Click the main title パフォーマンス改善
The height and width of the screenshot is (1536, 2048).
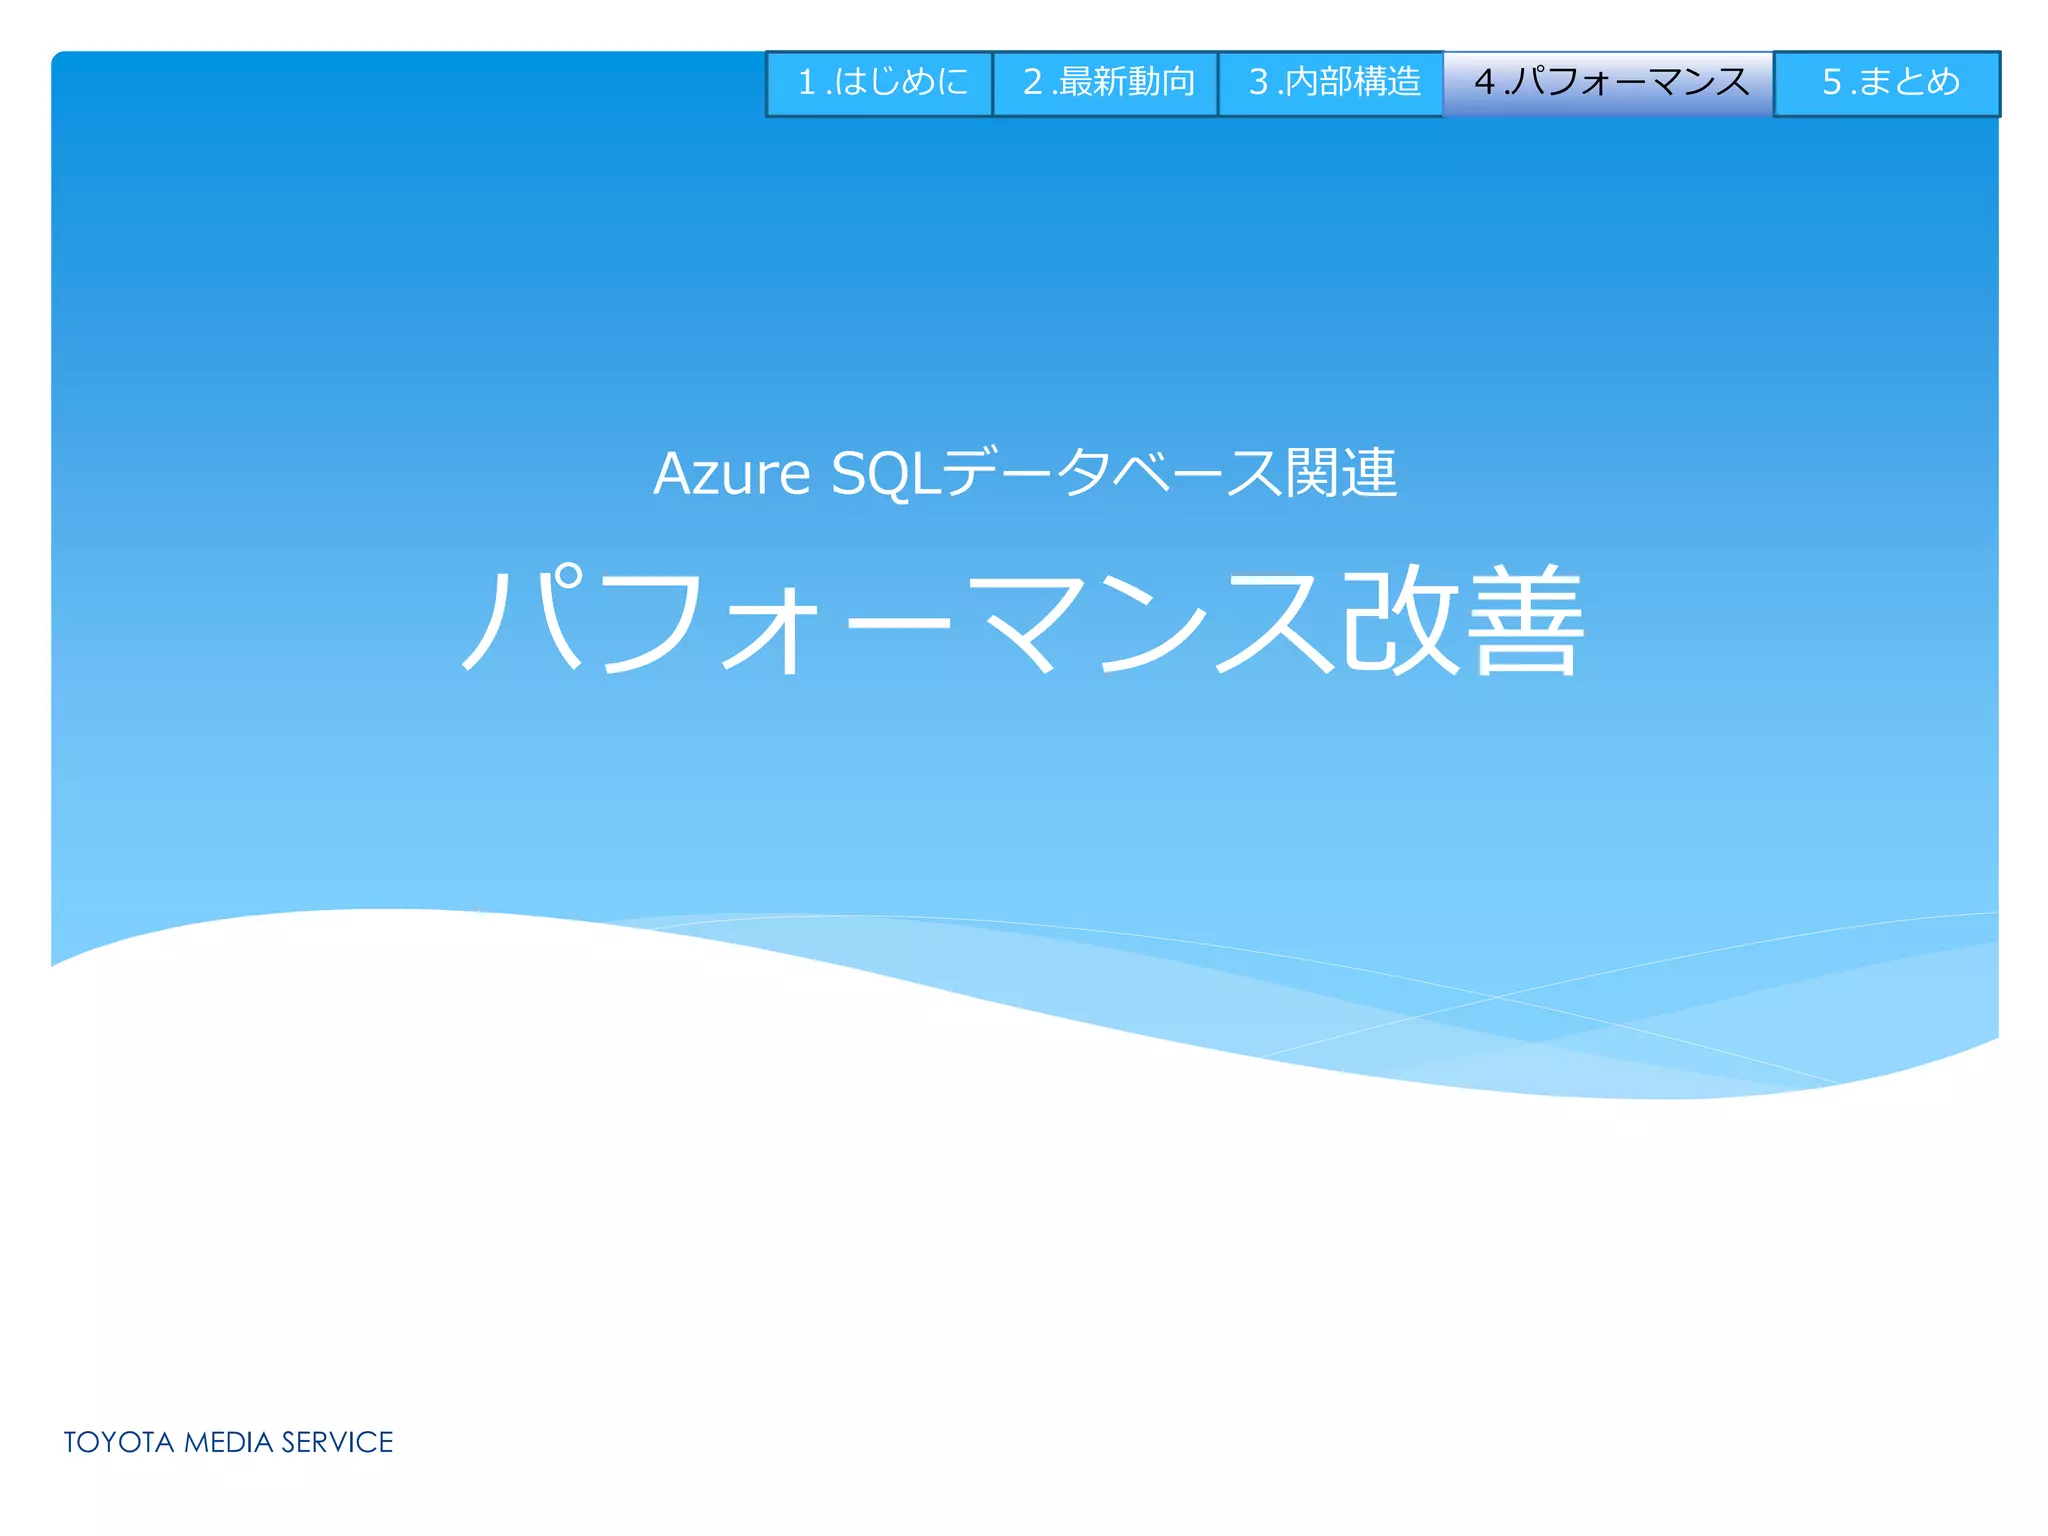point(1022,622)
